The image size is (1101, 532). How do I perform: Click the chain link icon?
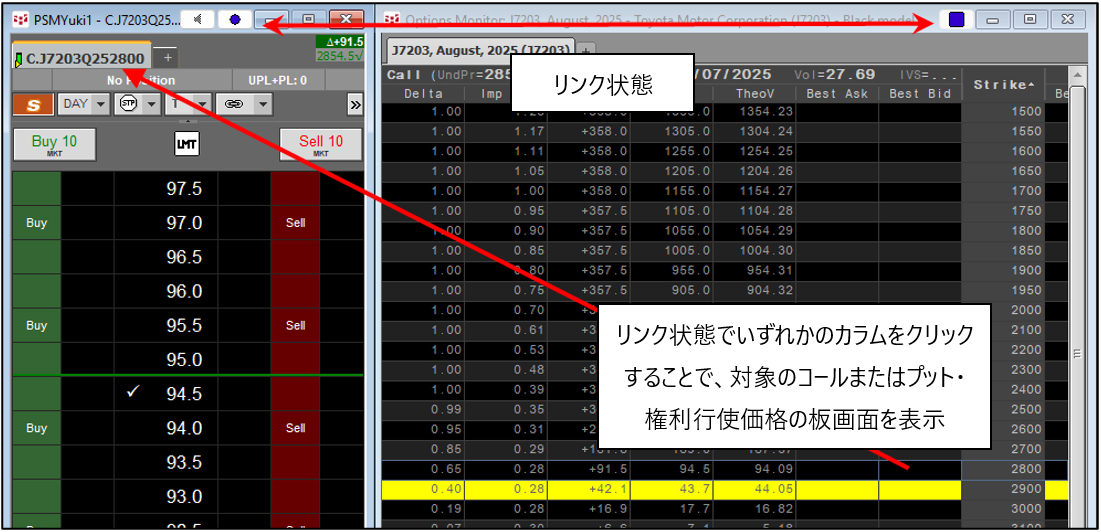(233, 104)
